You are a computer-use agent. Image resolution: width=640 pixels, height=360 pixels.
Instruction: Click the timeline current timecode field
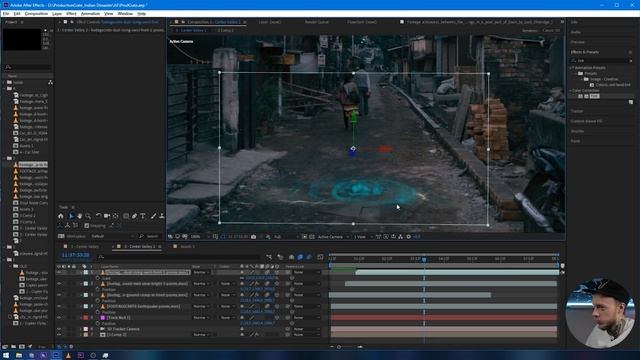[76, 255]
